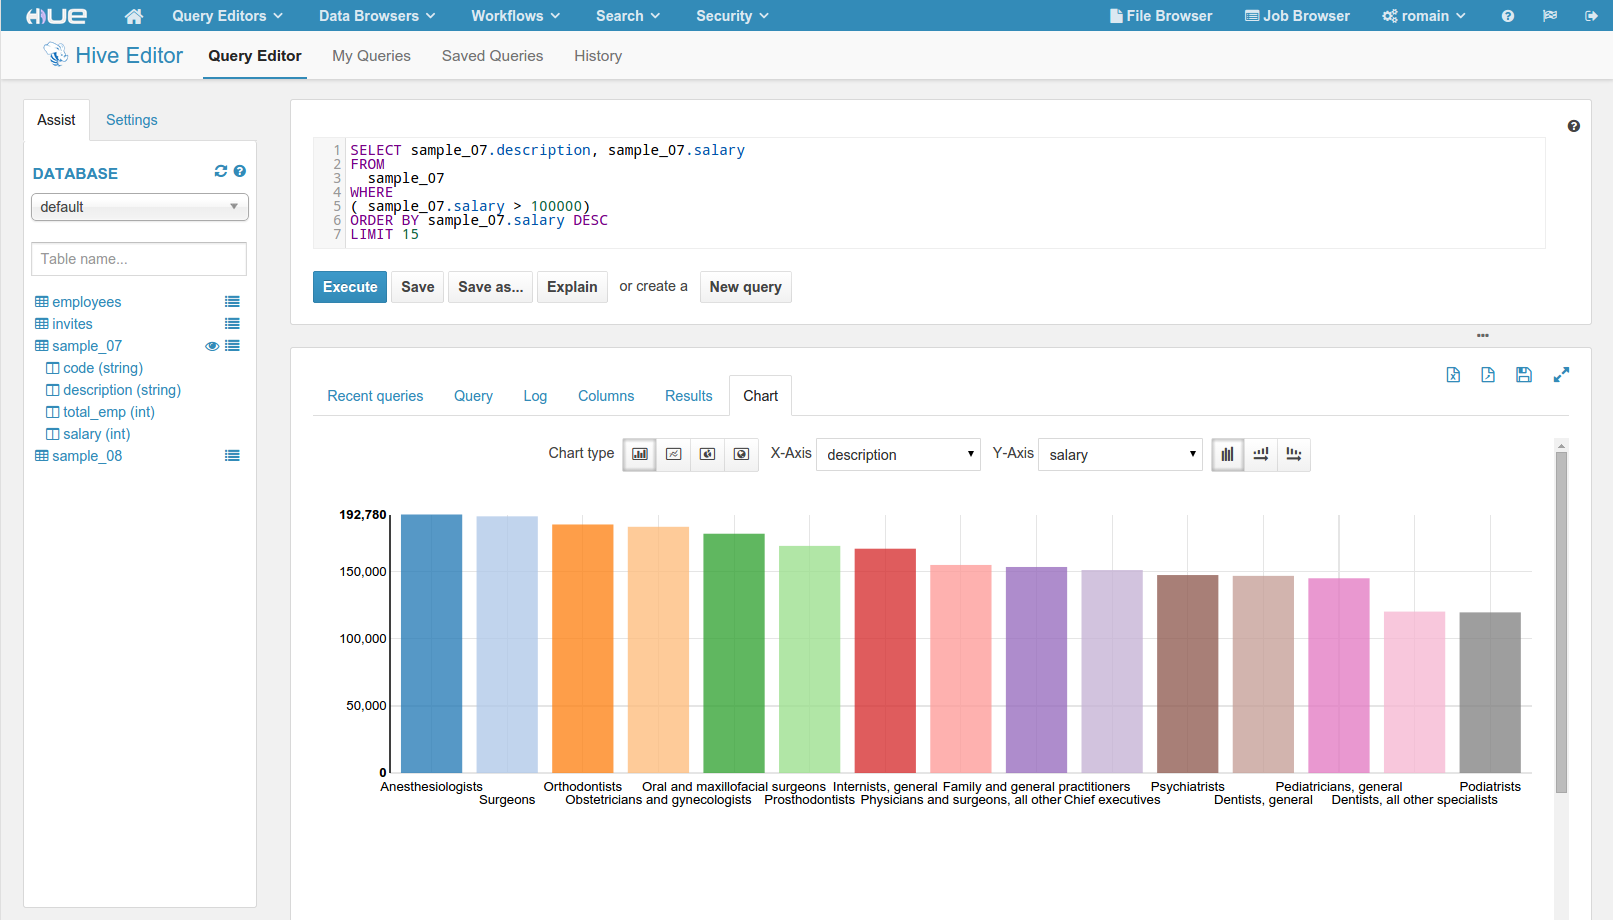Select the line chart type
1613x920 pixels.
click(674, 454)
